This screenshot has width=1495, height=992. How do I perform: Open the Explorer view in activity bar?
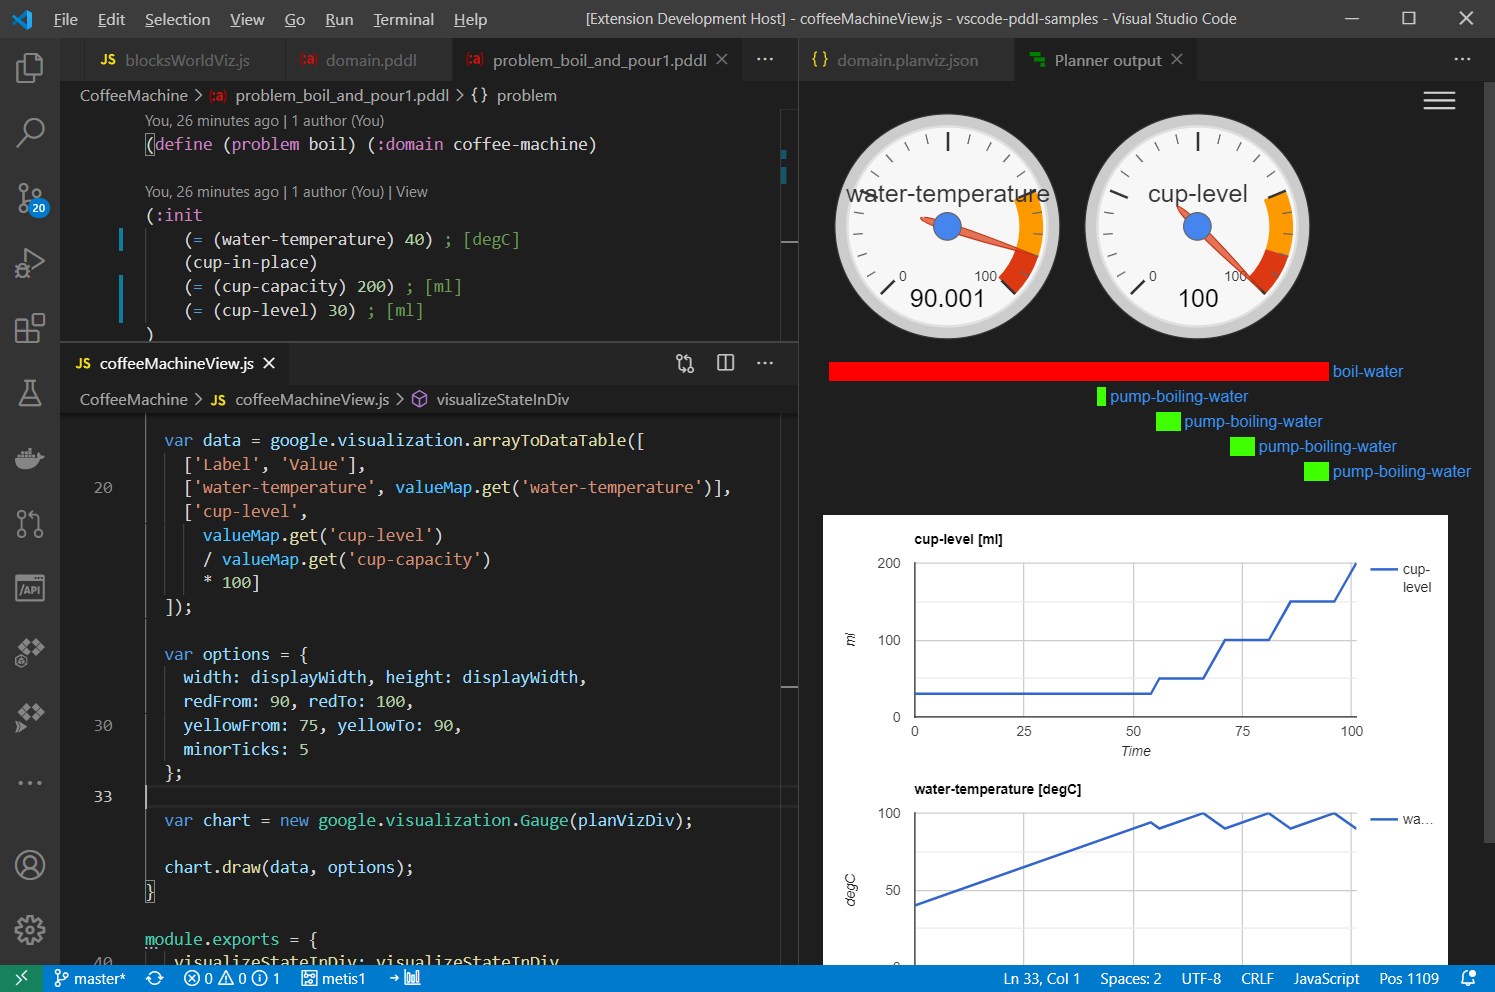pos(30,68)
